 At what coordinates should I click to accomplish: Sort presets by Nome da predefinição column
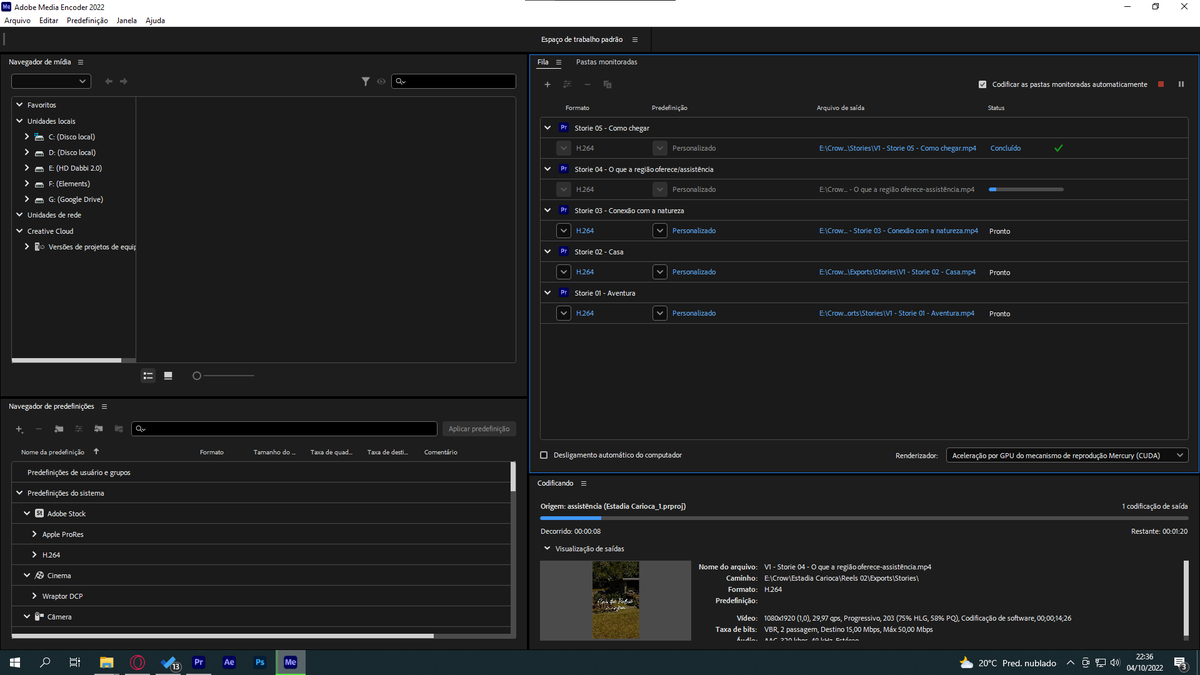53,452
